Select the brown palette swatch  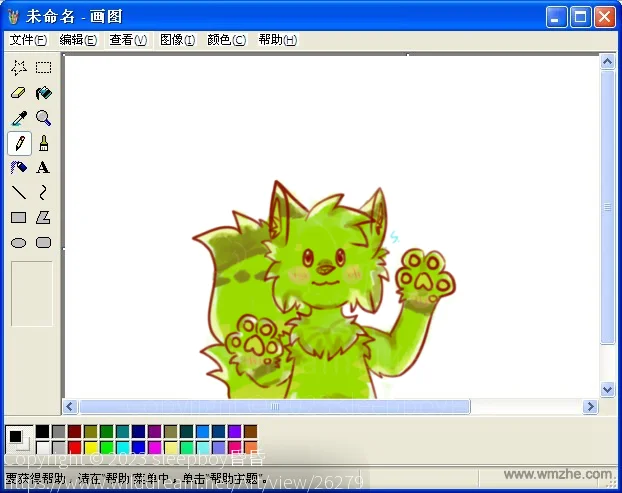tap(251, 432)
